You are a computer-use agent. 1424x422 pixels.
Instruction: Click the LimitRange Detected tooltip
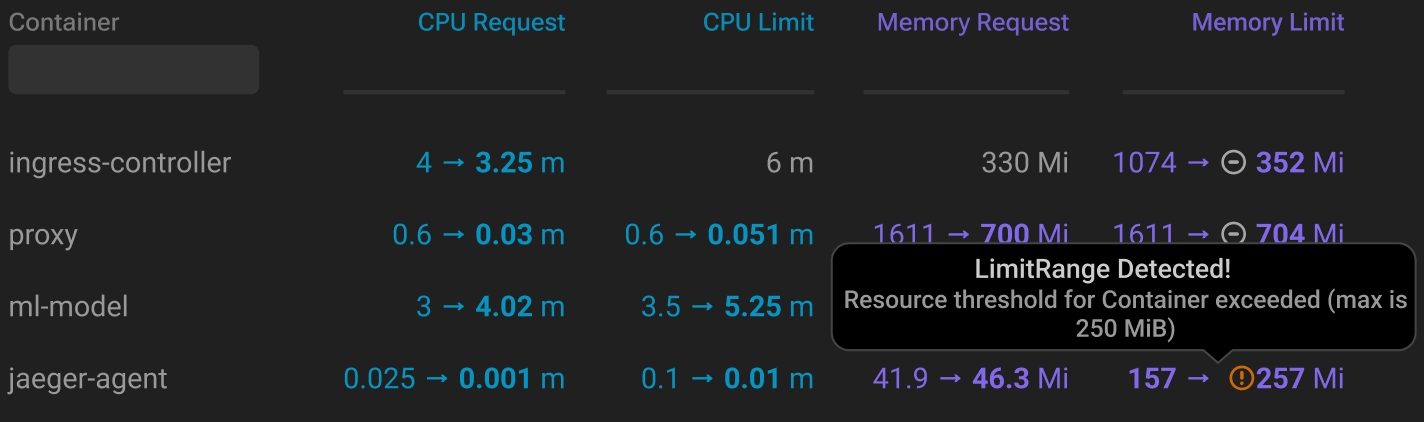pos(1125,298)
